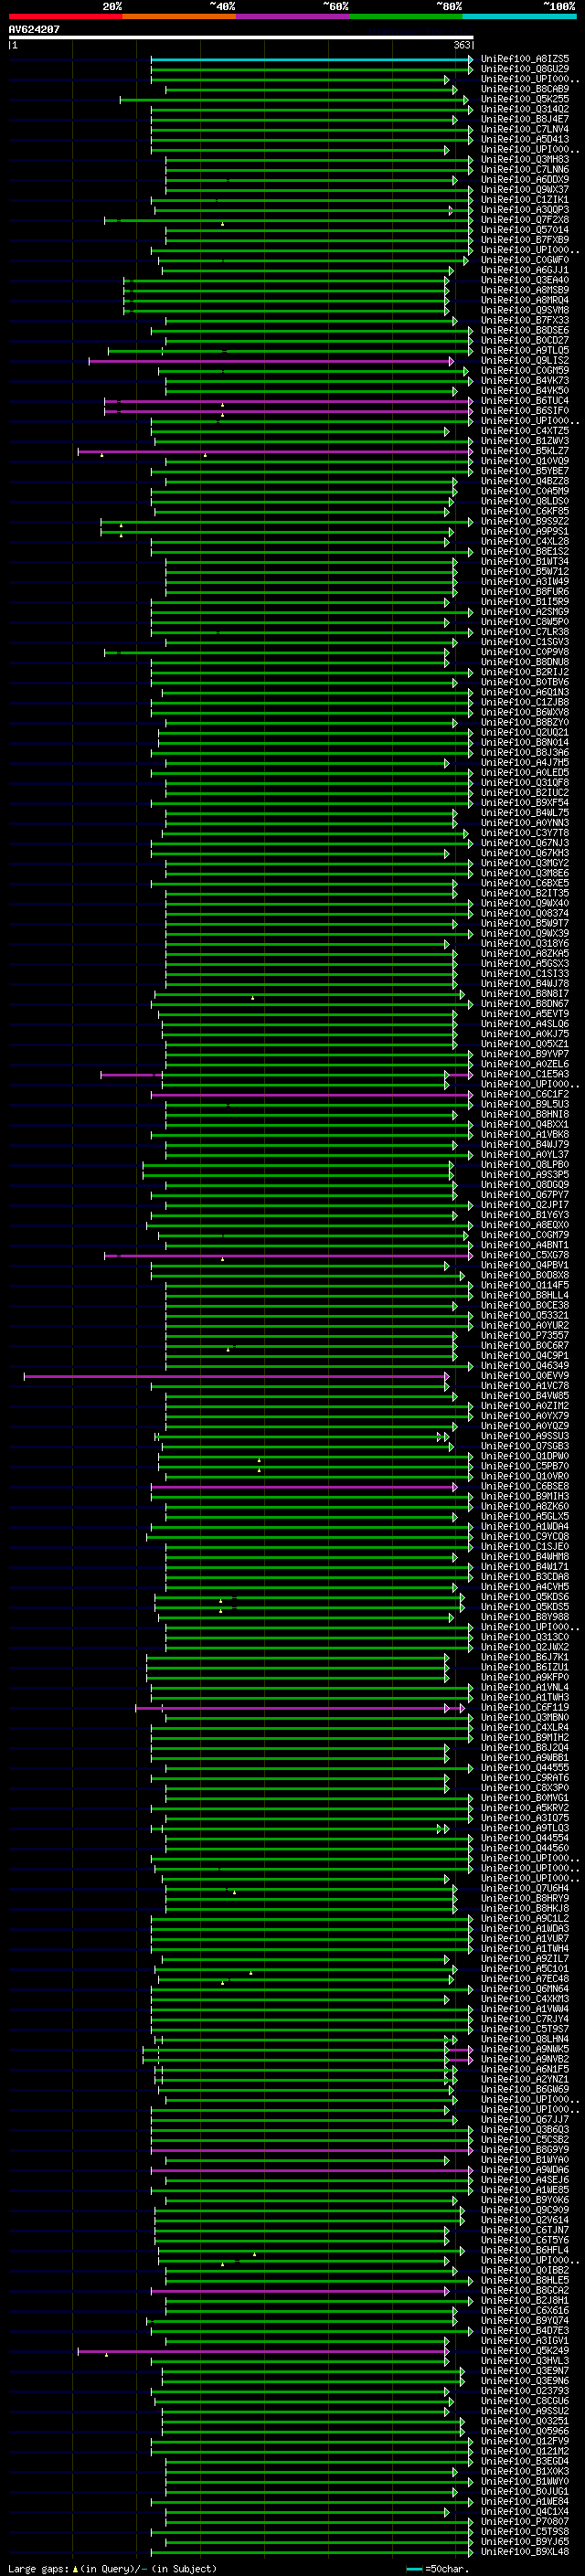Click the UniRef100_Q2JPI7 label
Screen dimensions: 585x2576
click(x=525, y=1205)
